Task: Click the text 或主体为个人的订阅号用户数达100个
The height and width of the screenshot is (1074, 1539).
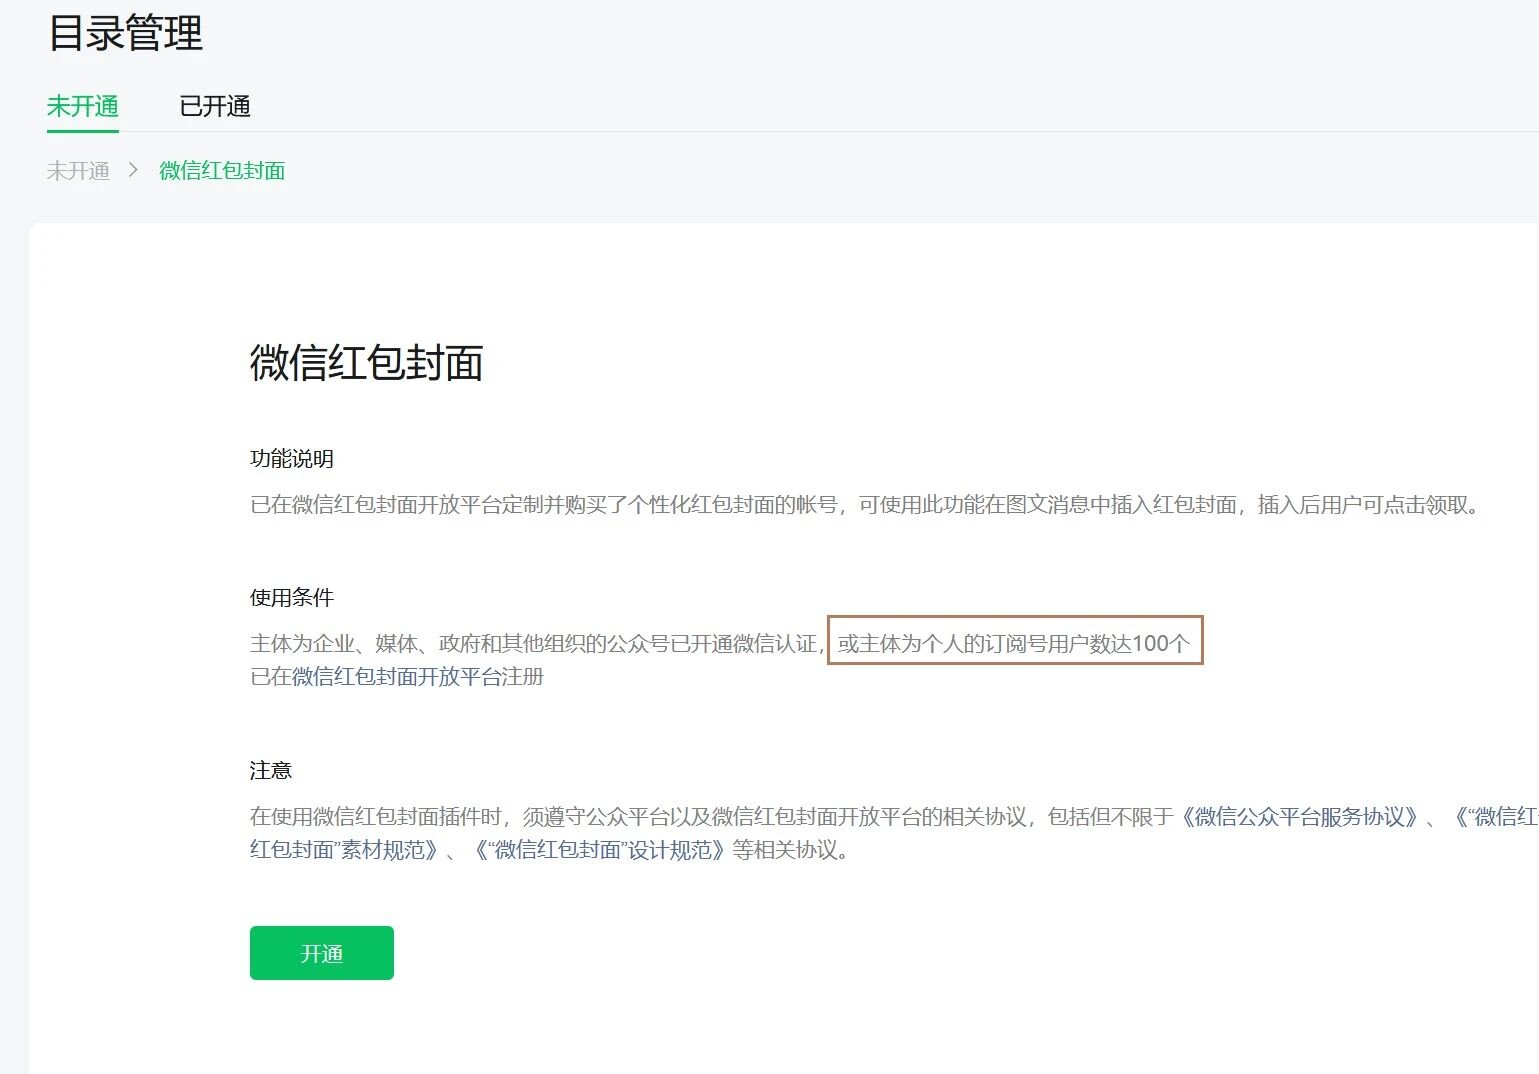Action: (x=1014, y=644)
